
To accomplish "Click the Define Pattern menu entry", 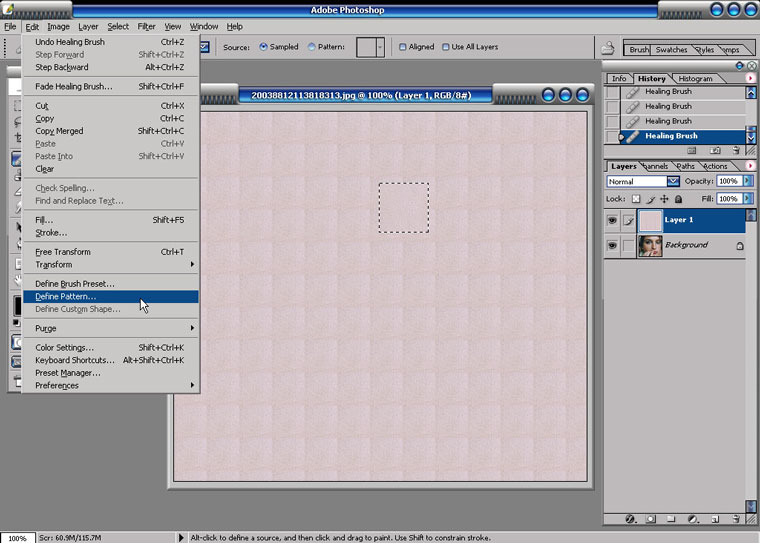I will (x=66, y=297).
